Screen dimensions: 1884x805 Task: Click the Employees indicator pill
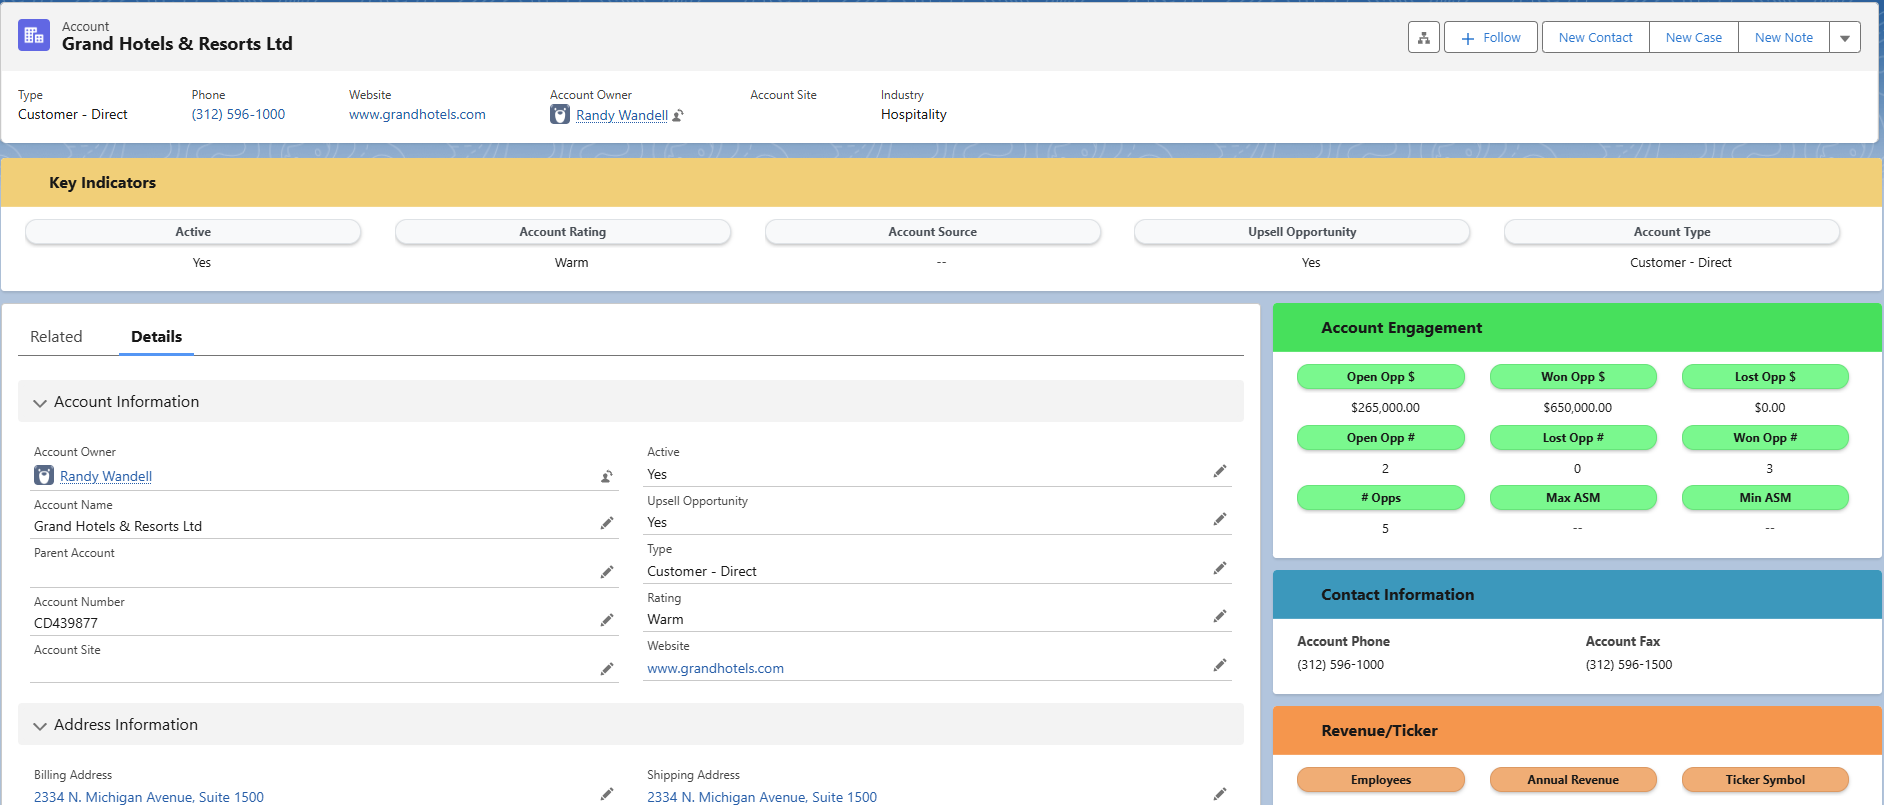(1380, 780)
